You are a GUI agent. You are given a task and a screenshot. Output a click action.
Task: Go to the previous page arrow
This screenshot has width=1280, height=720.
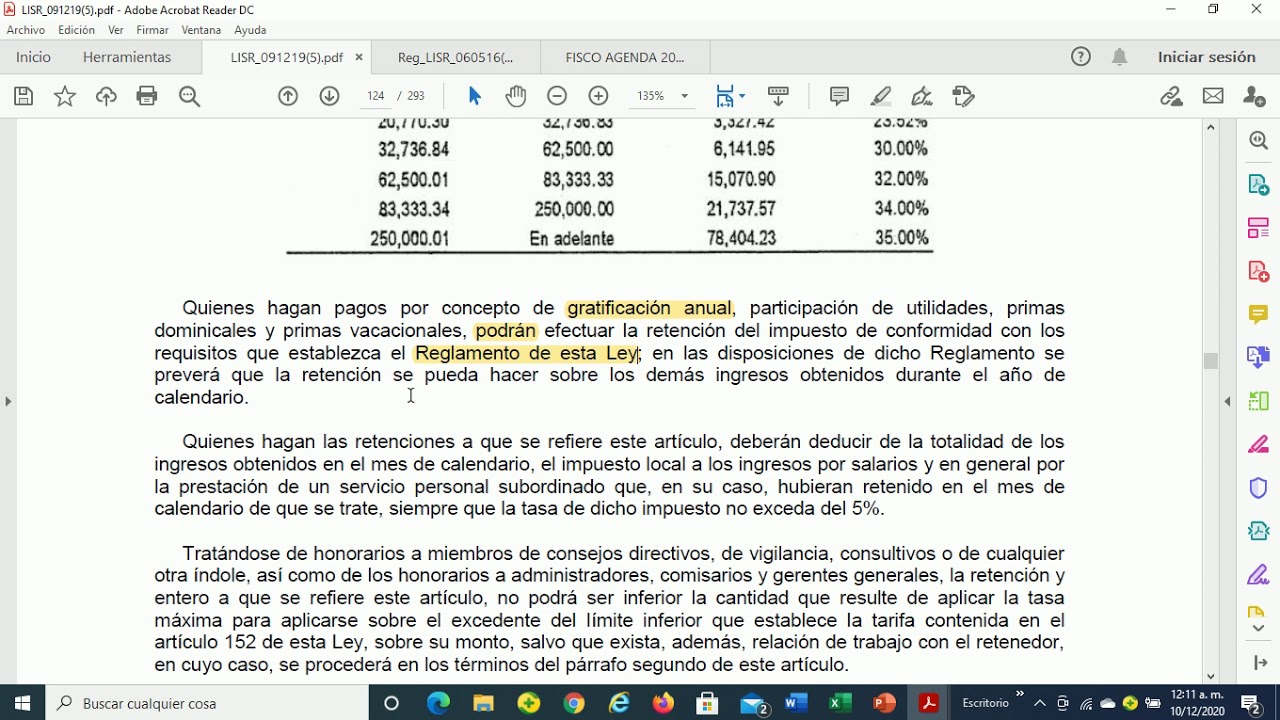pos(288,96)
